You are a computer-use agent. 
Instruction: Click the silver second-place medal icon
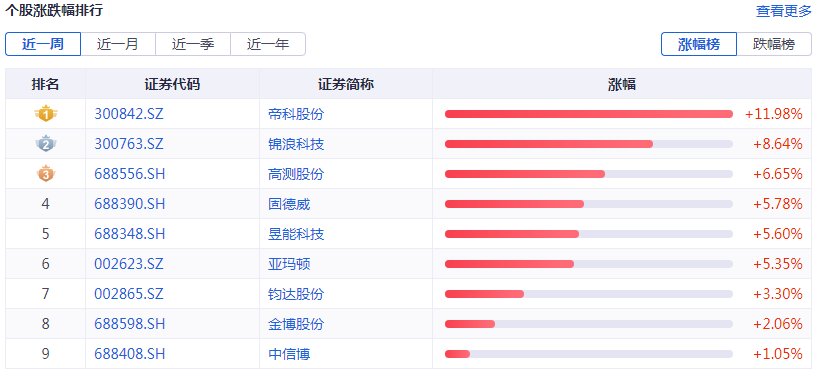point(45,144)
